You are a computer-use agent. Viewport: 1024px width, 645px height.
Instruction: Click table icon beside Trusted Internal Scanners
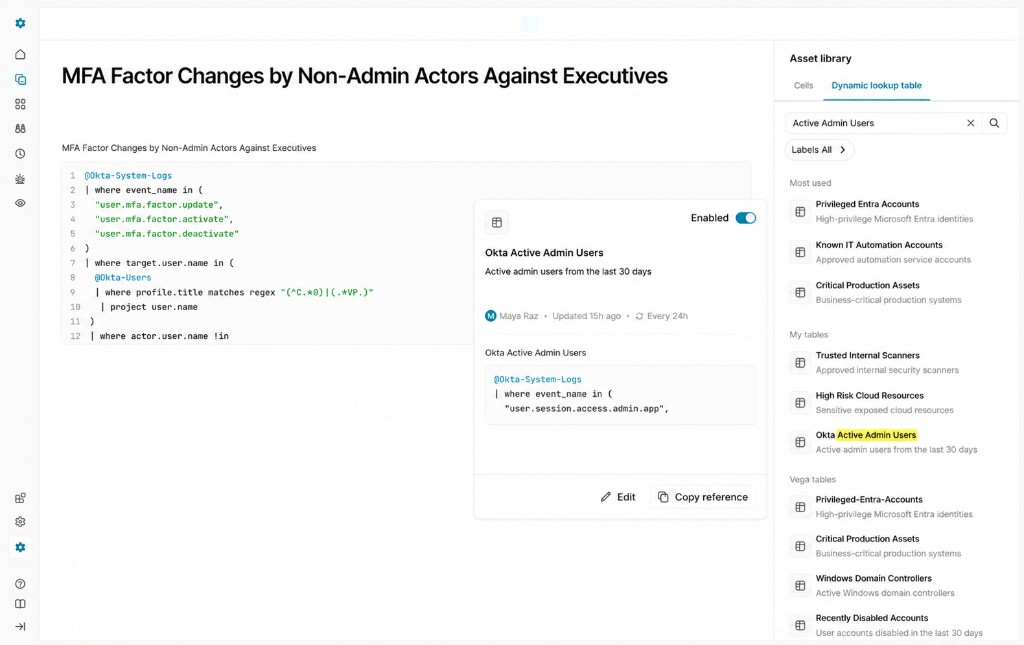pos(800,362)
